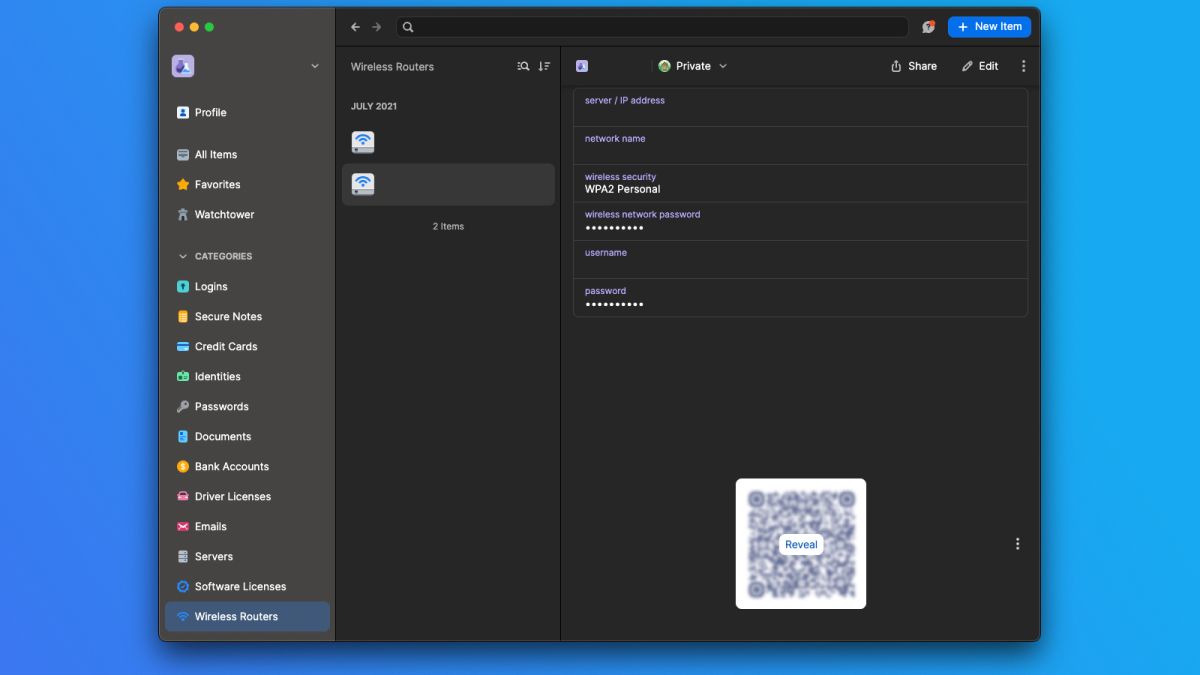Viewport: 1200px width, 675px height.
Task: Open the Watchtower section
Action: pyautogui.click(x=224, y=214)
